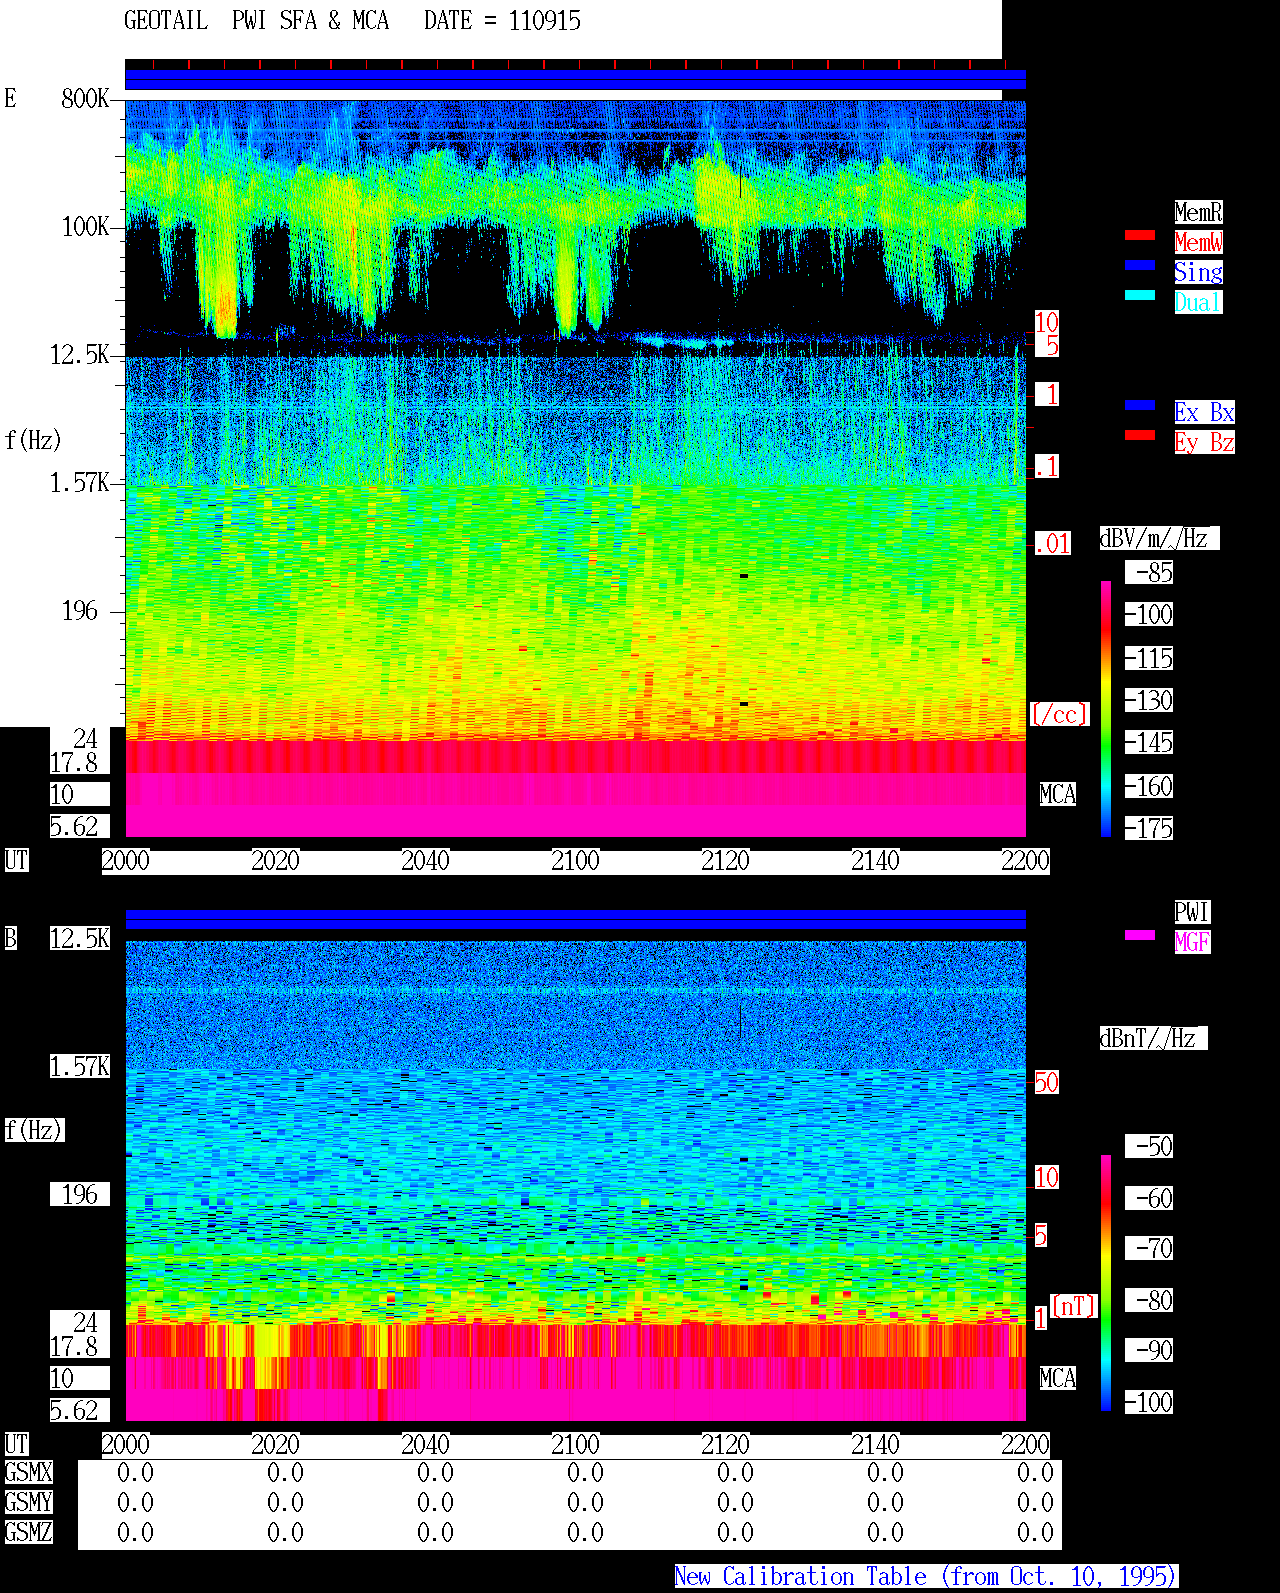Screen dimensions: 1280x1593
Task: Select the MemR legend label
Action: click(1198, 212)
